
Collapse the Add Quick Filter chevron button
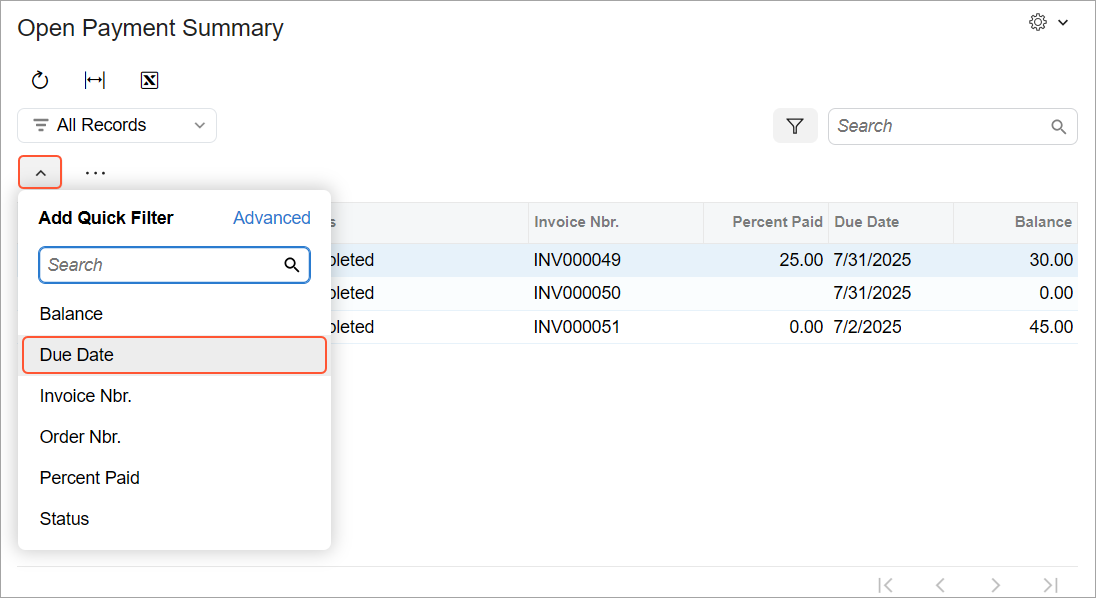40,173
